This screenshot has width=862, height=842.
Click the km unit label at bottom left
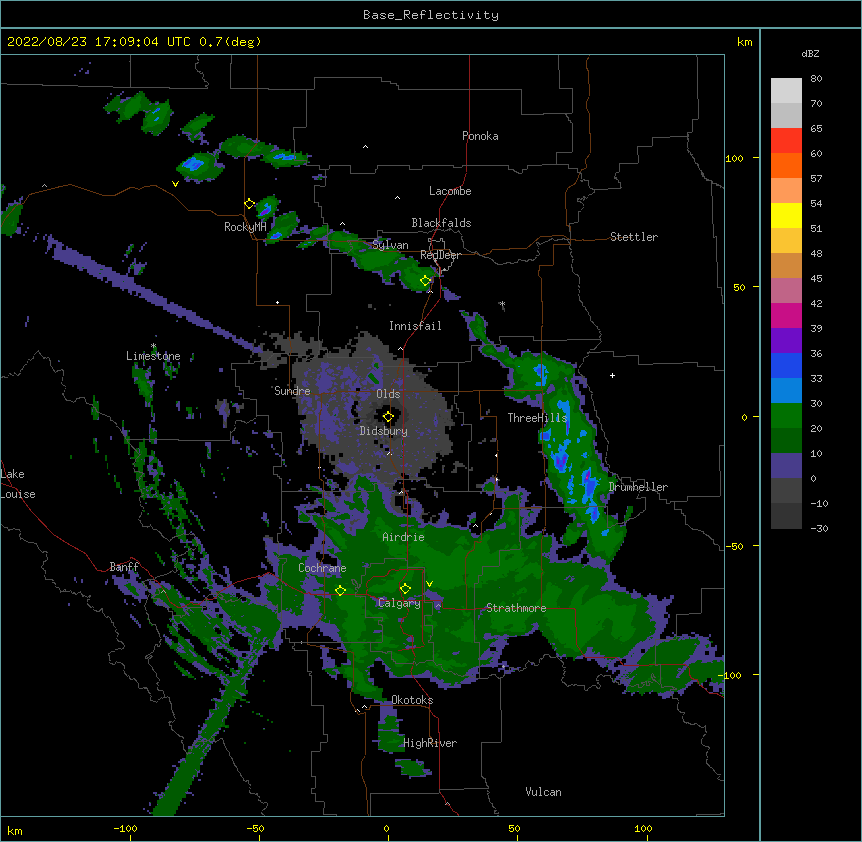coord(15,830)
